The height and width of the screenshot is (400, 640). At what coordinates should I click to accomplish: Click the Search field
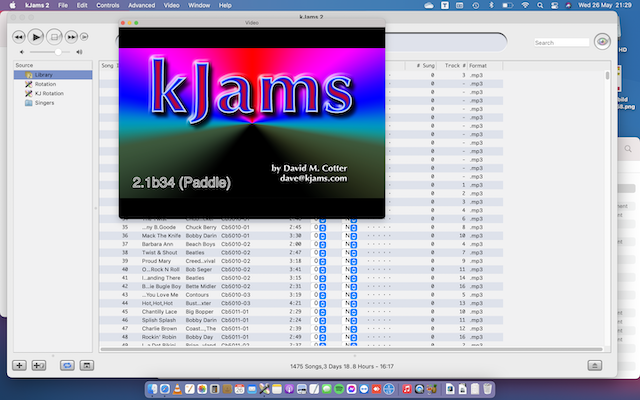coord(560,42)
